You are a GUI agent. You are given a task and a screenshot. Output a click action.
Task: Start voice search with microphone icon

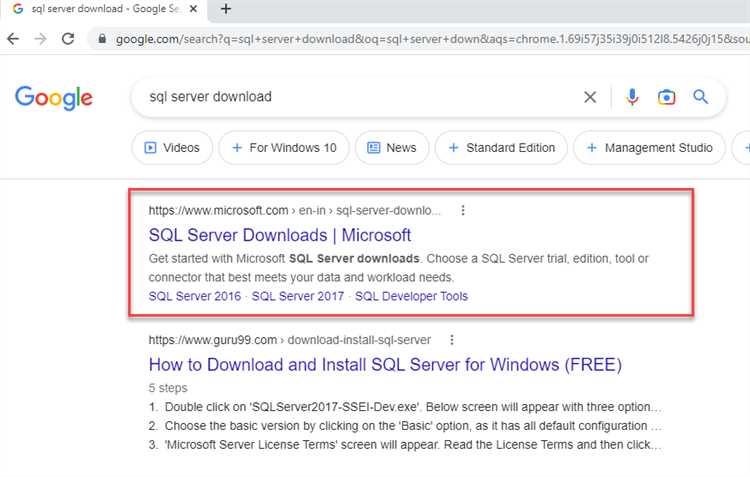[x=632, y=97]
